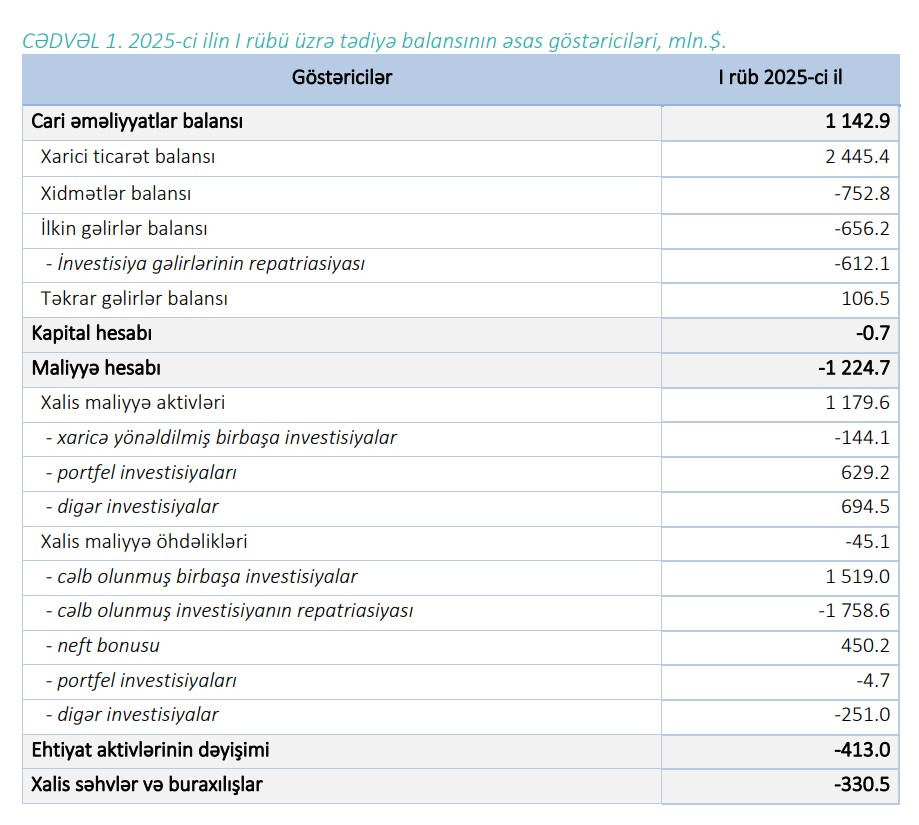The image size is (919, 825).
Task: Select 'xaricə yönəldilmiş birbaşa investisiyalar' row label
Action: coord(221,437)
